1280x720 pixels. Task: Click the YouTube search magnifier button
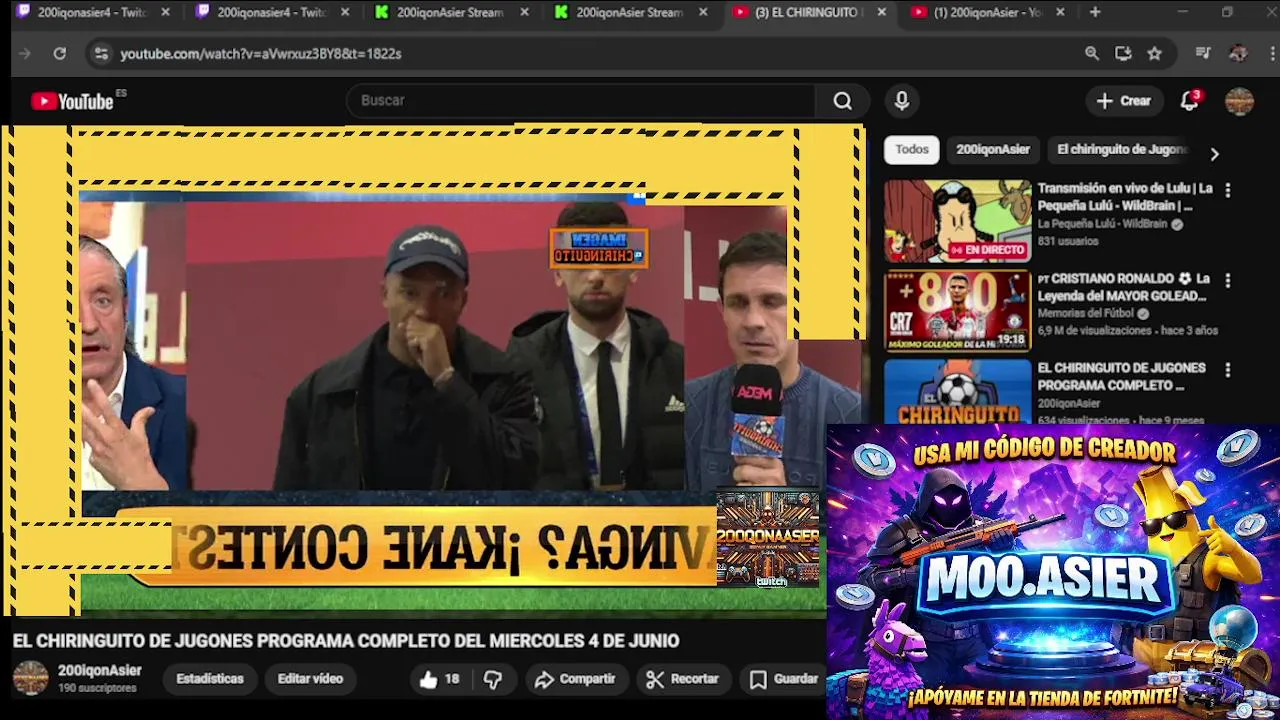coord(843,101)
